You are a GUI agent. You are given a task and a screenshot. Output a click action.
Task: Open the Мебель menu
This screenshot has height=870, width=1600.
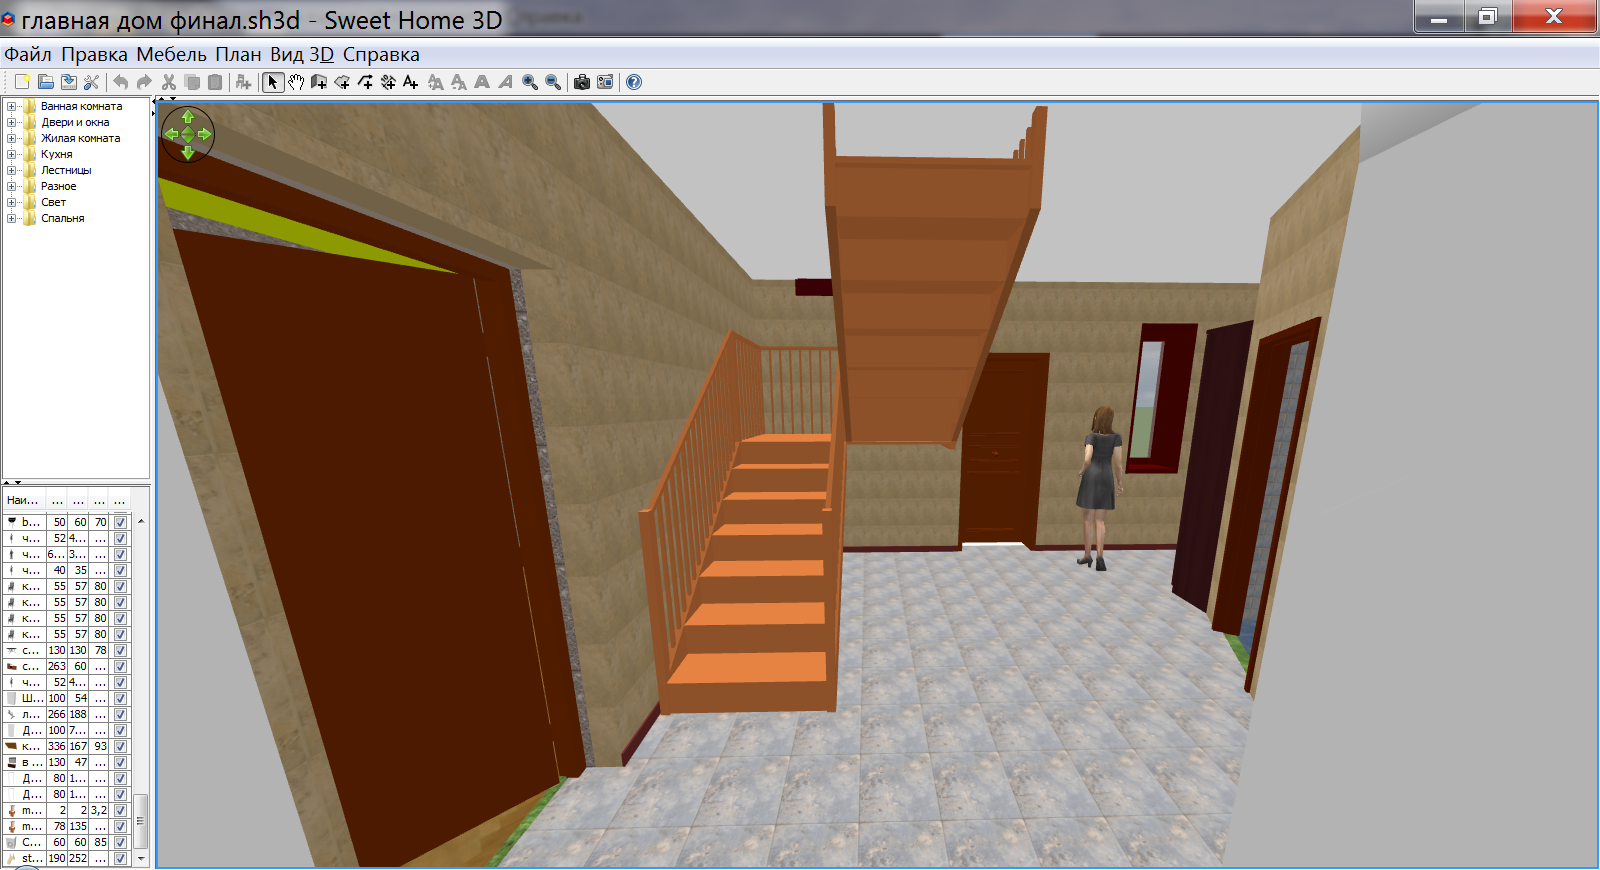171,54
